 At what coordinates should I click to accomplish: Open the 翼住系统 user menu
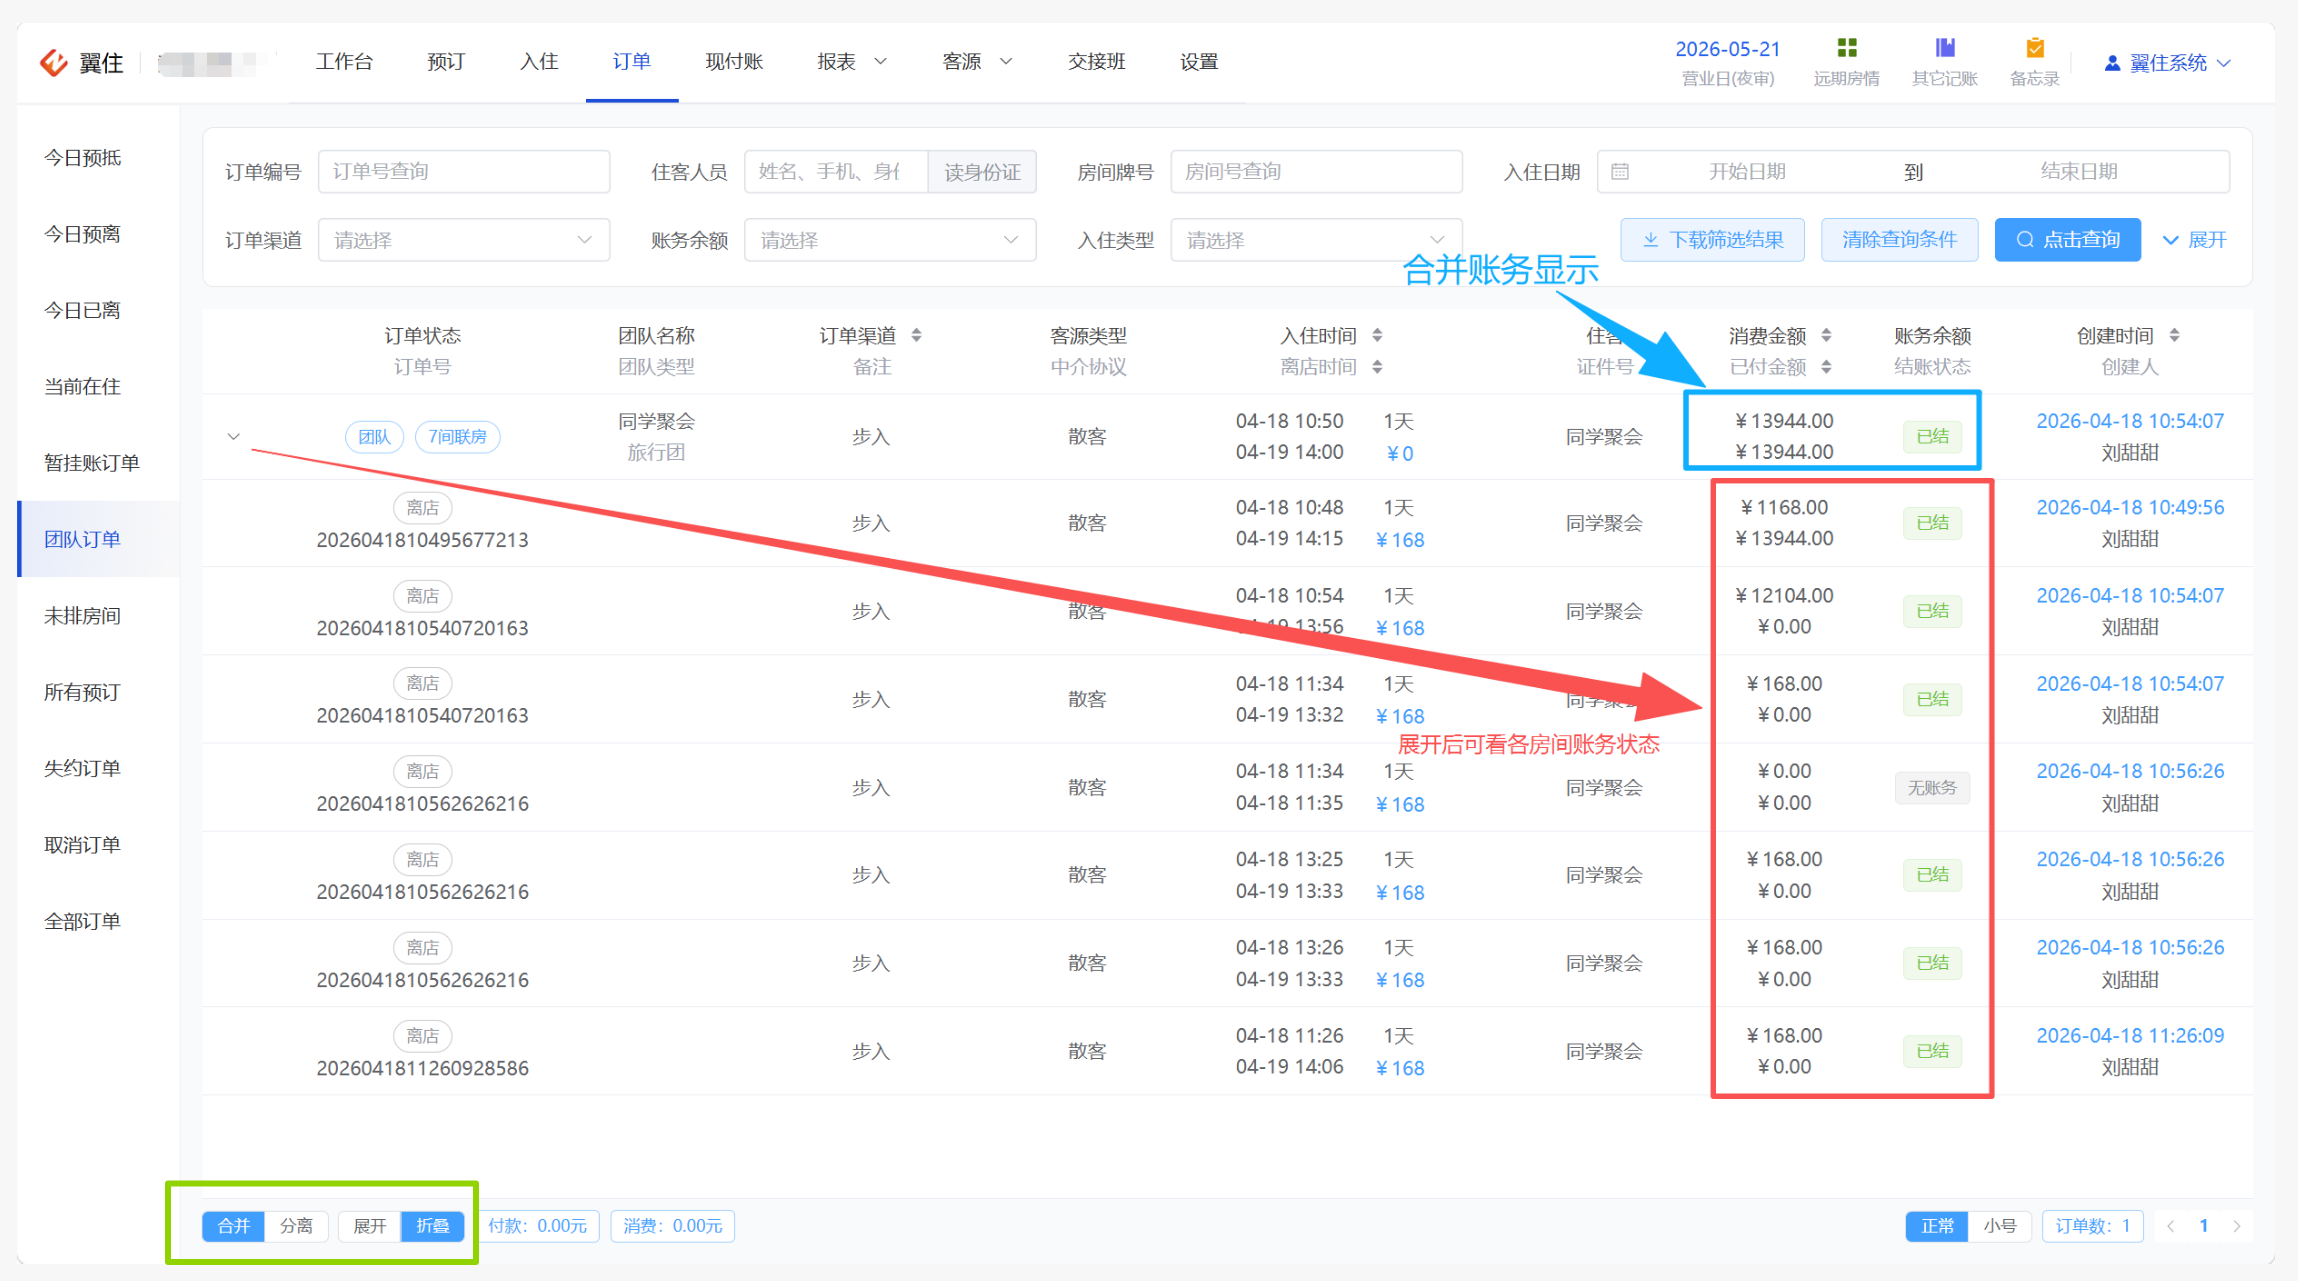coord(2167,63)
